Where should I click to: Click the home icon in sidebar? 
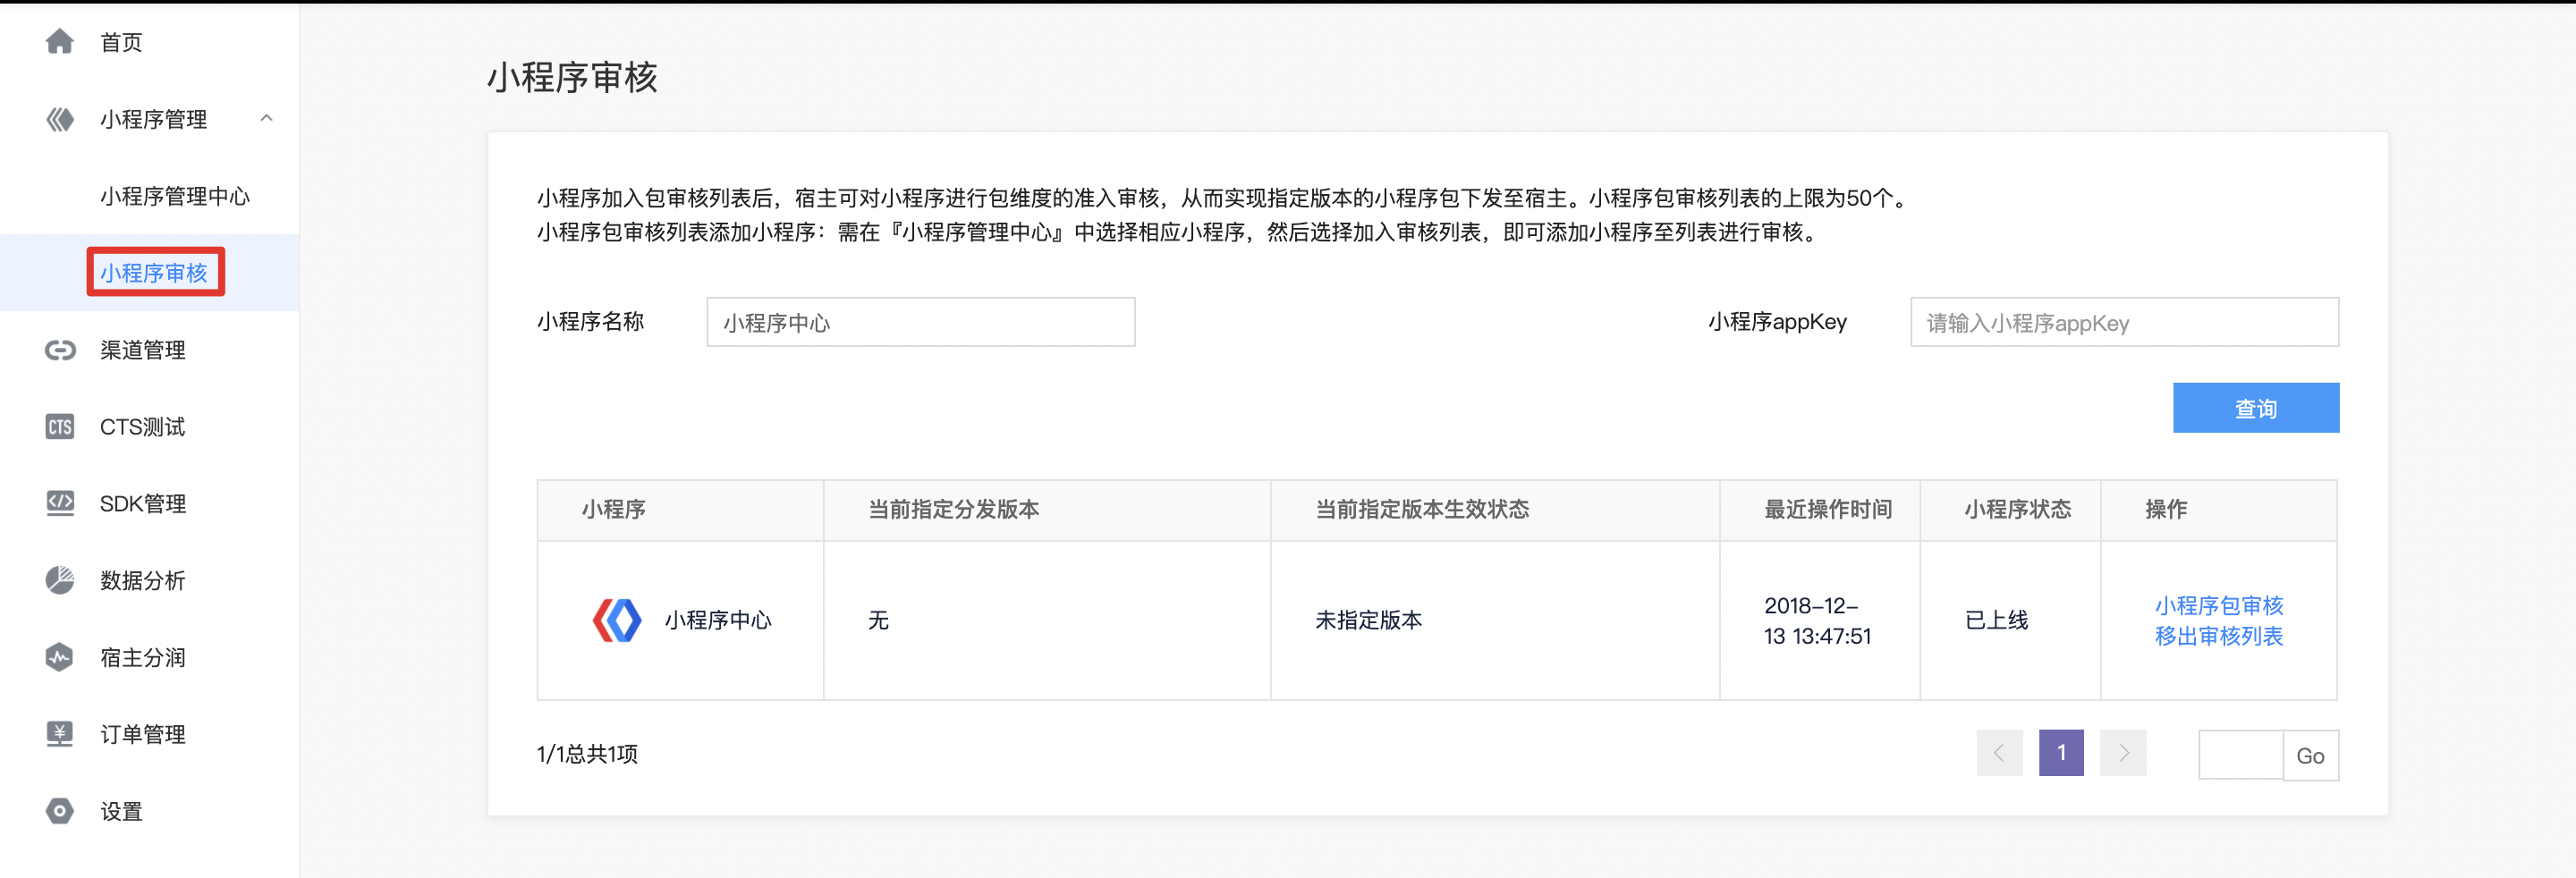(60, 42)
